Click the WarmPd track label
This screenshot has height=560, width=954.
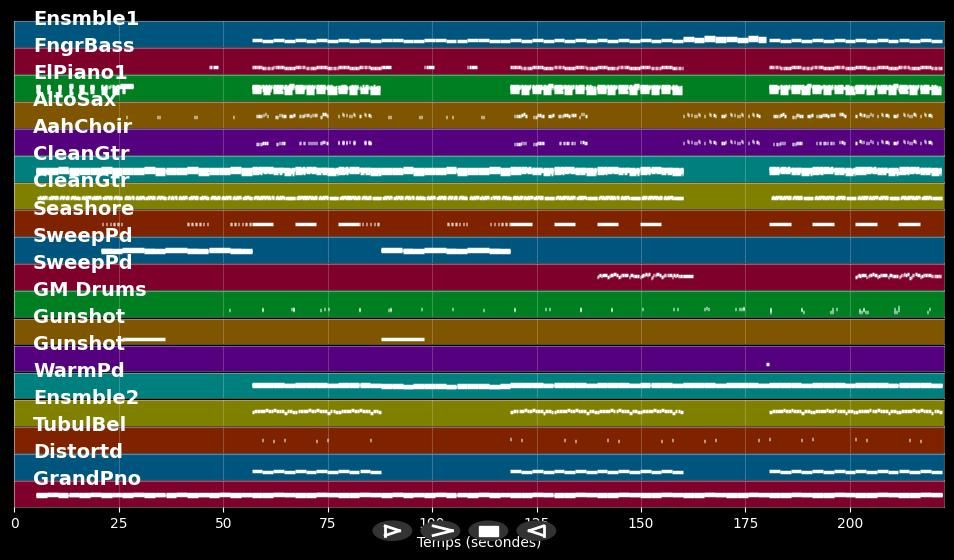click(x=79, y=371)
